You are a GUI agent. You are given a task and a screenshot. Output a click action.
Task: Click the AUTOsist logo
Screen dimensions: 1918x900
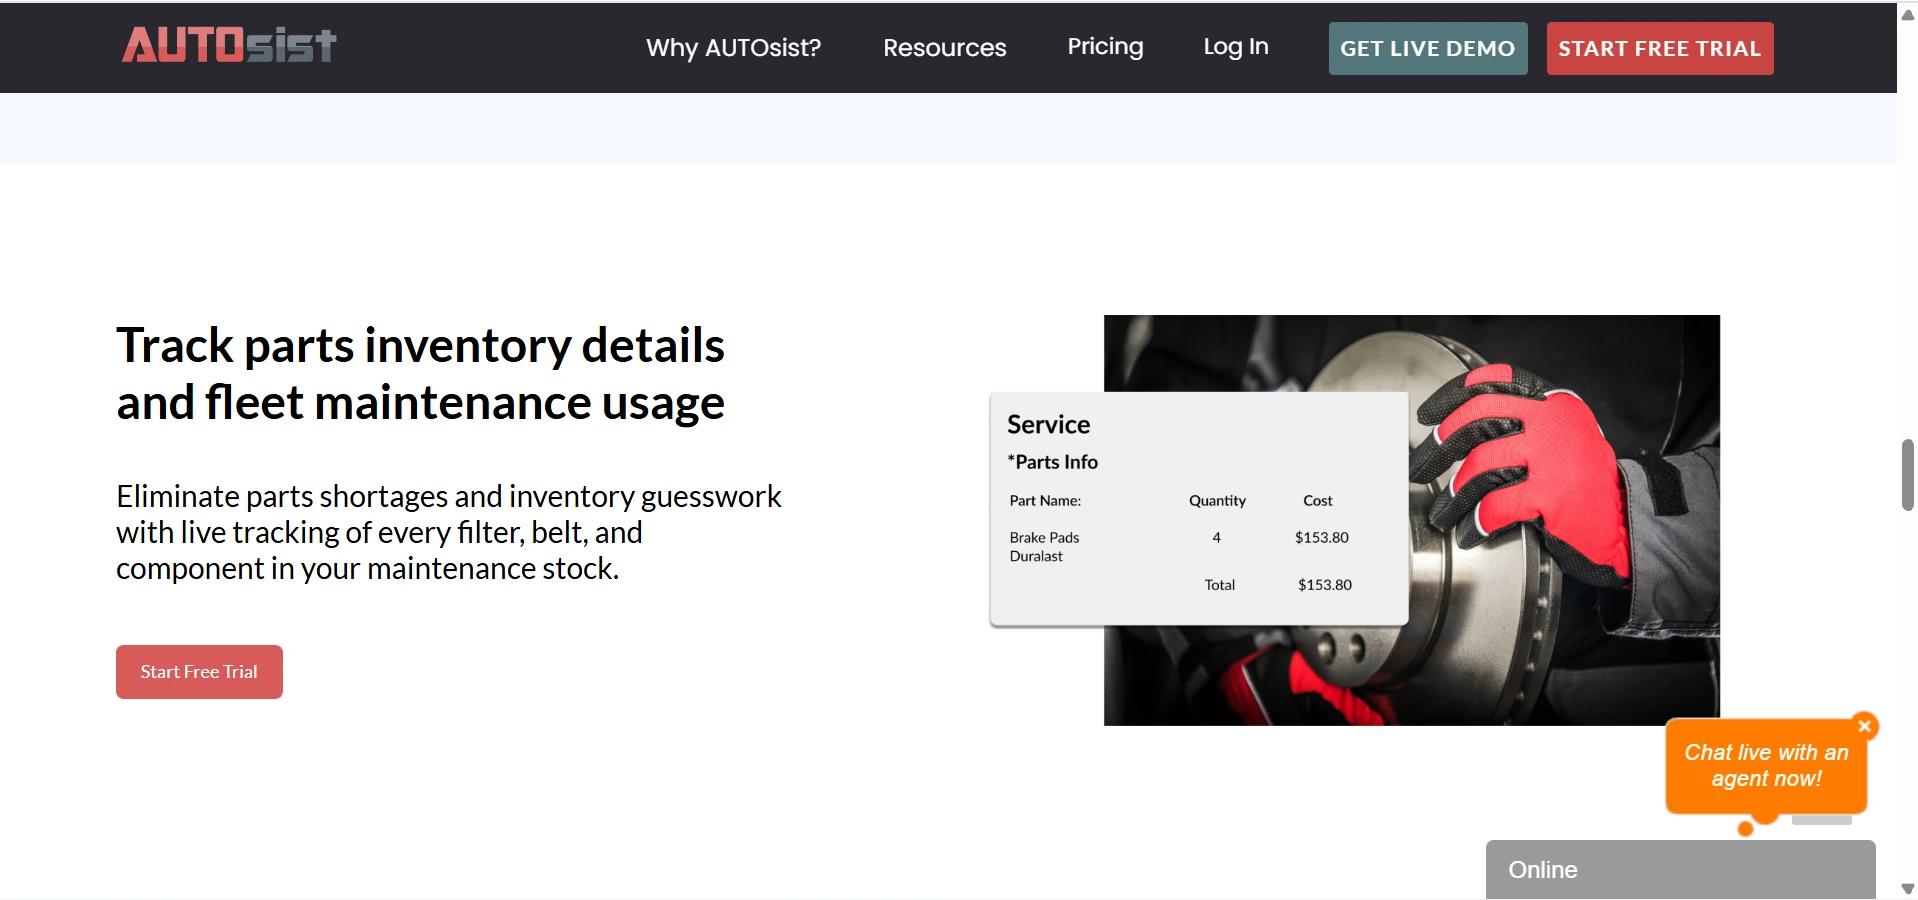(229, 45)
